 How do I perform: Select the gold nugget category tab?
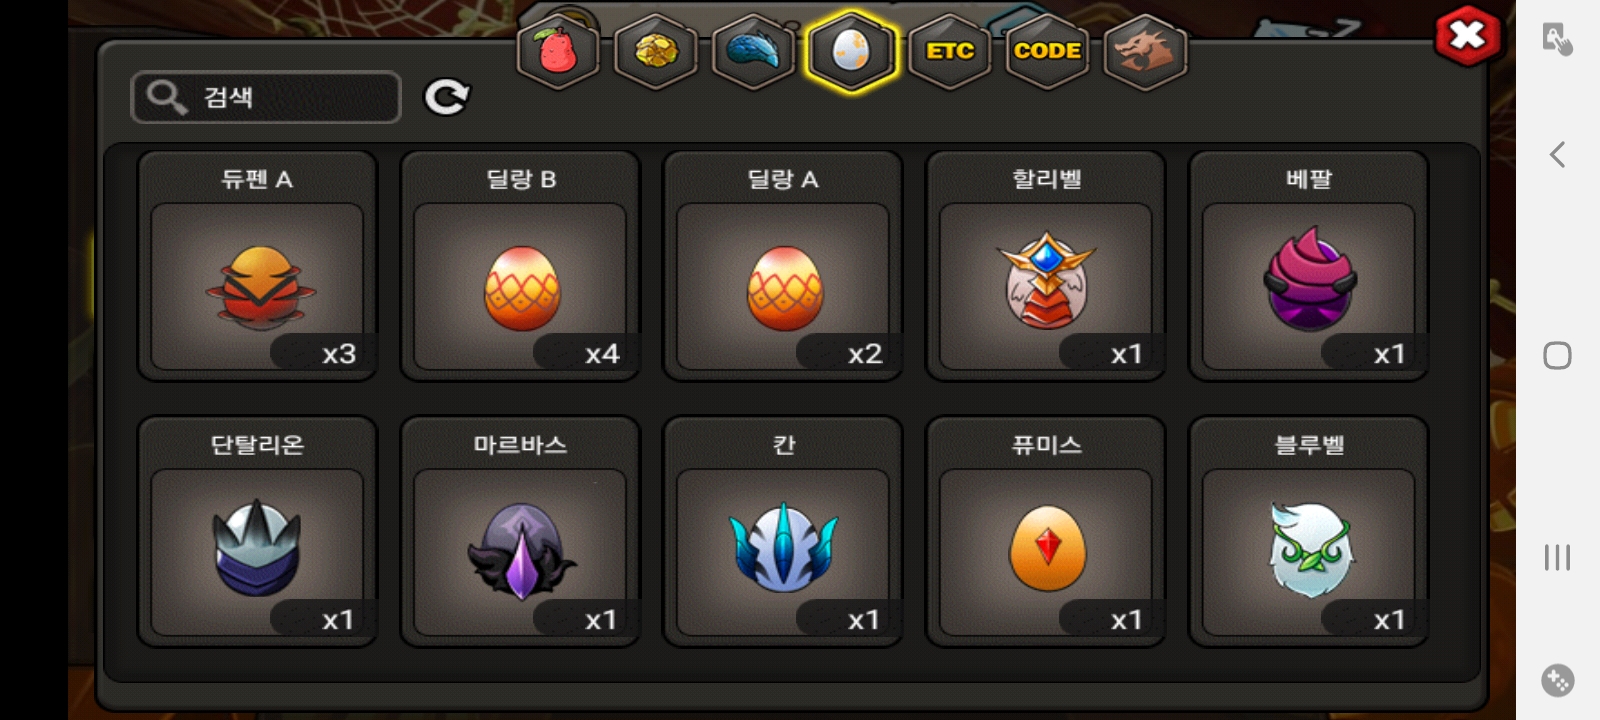coord(655,51)
